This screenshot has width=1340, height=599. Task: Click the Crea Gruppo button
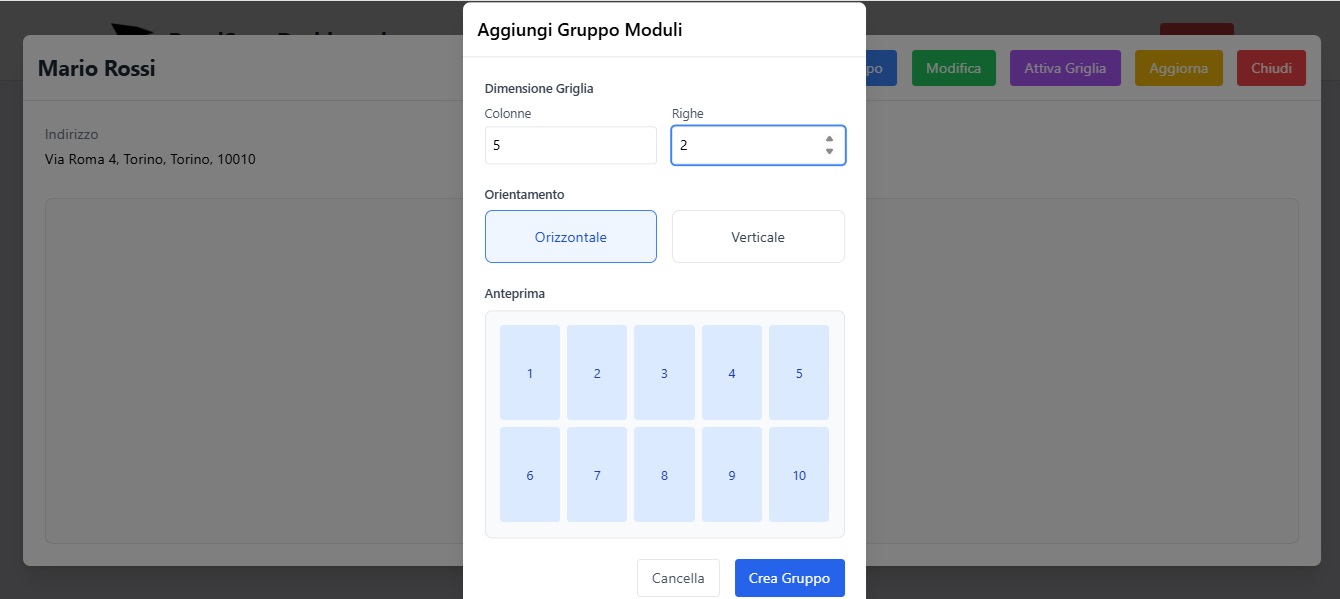(789, 577)
